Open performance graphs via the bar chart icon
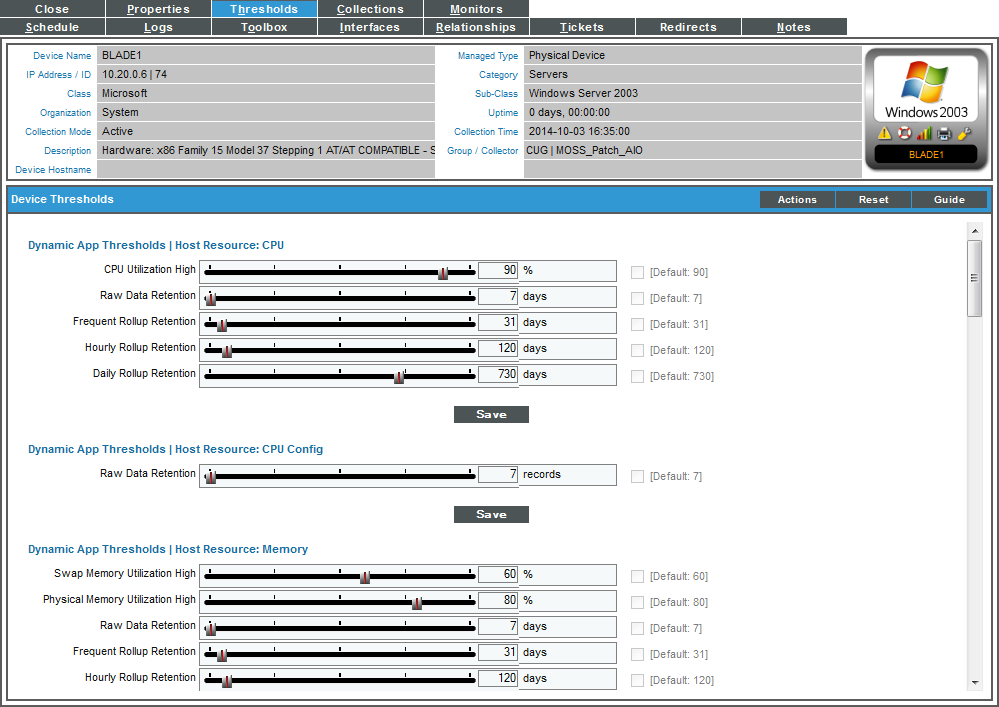This screenshot has height=707, width=999. (x=924, y=133)
